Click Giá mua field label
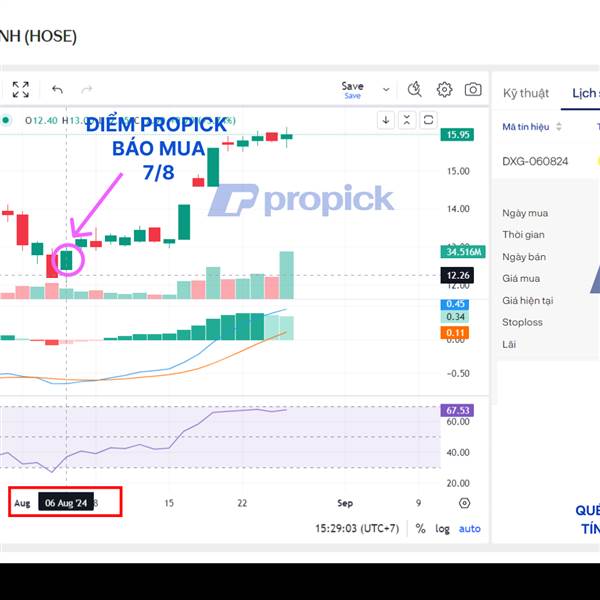600x600 pixels. (x=521, y=278)
